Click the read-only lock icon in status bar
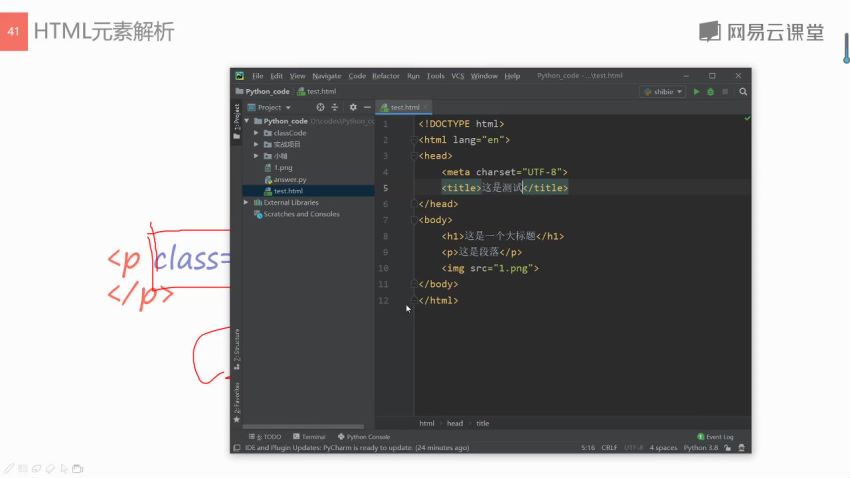The image size is (850, 478). tap(727, 448)
